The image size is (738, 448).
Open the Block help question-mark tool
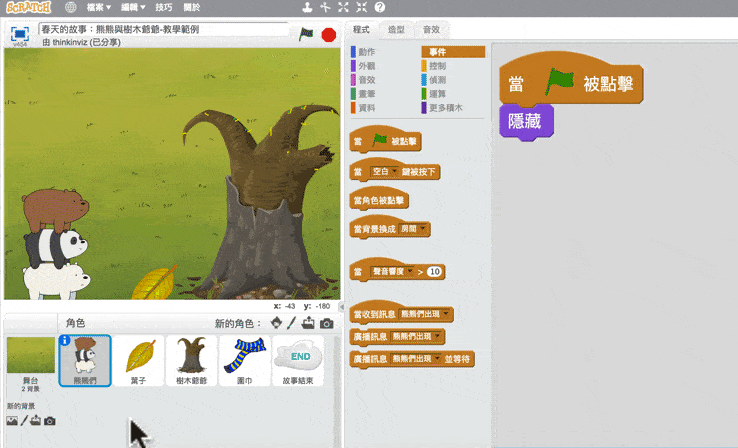(379, 7)
